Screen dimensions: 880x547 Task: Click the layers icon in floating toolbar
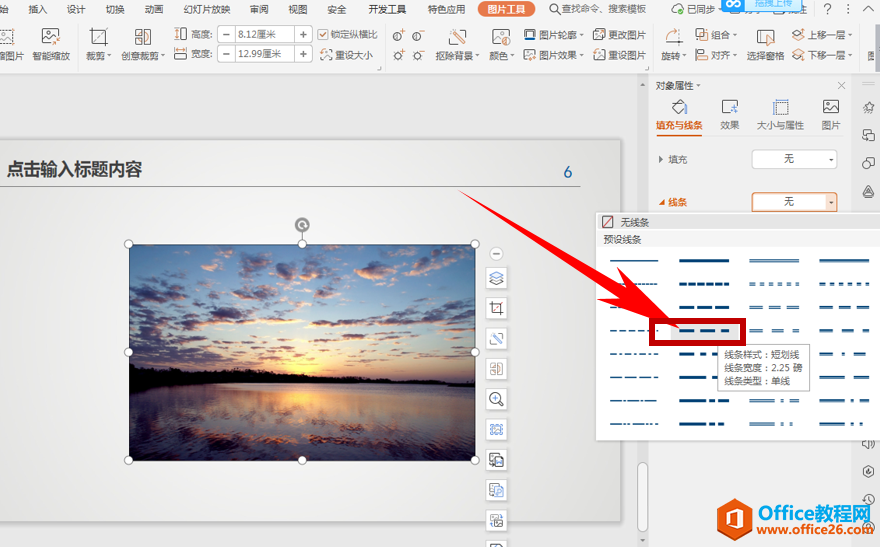point(497,278)
